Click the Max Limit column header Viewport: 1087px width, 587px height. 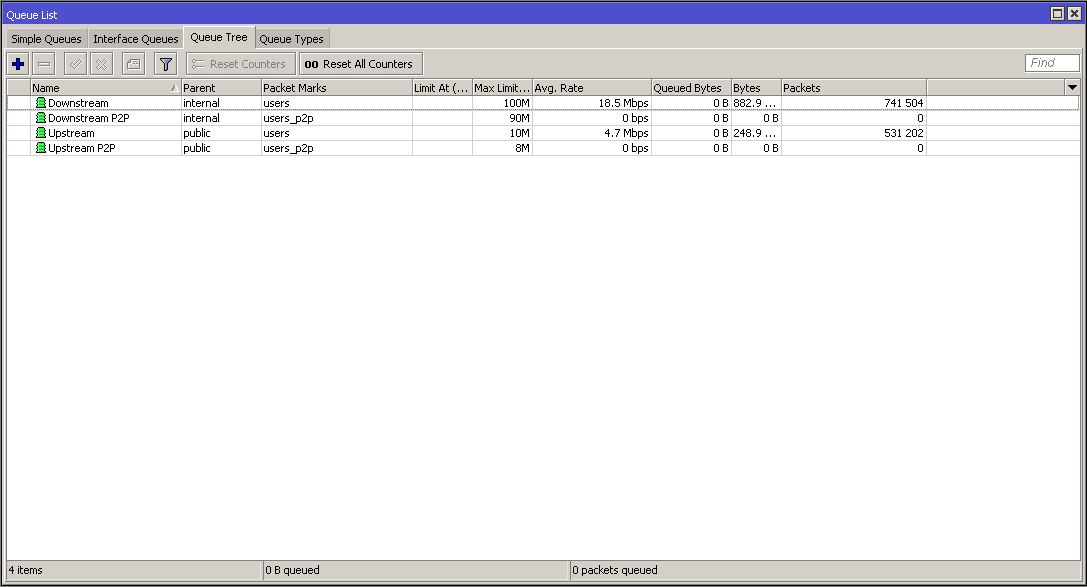pyautogui.click(x=502, y=88)
